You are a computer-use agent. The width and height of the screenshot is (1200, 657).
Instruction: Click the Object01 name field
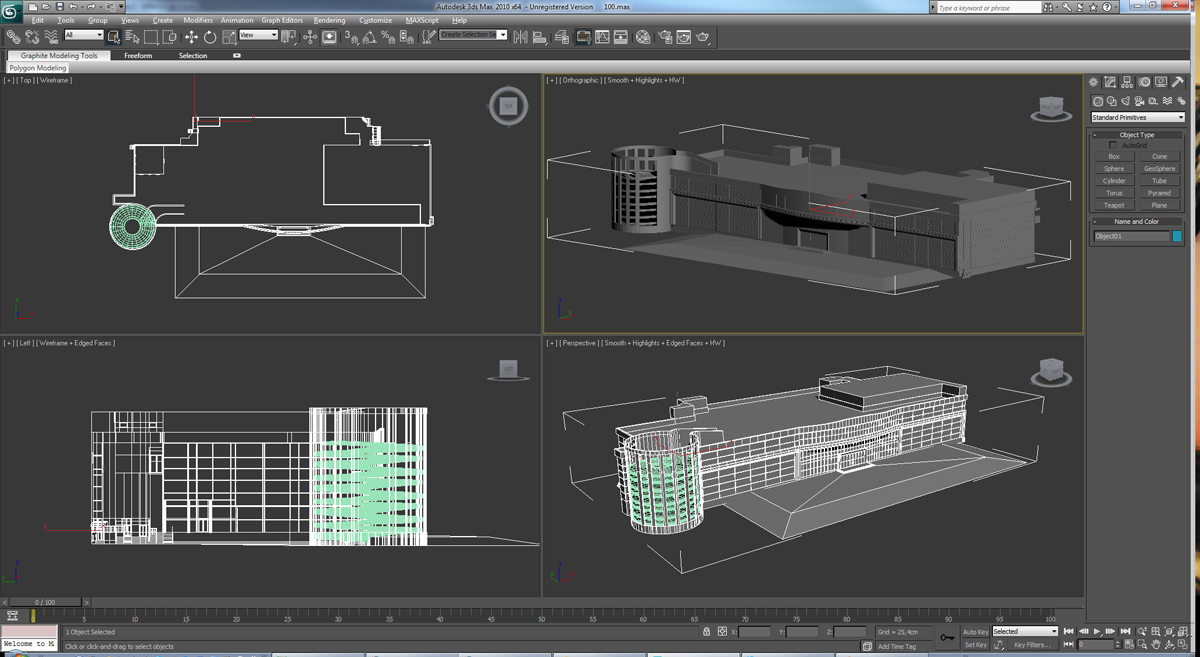(1130, 237)
